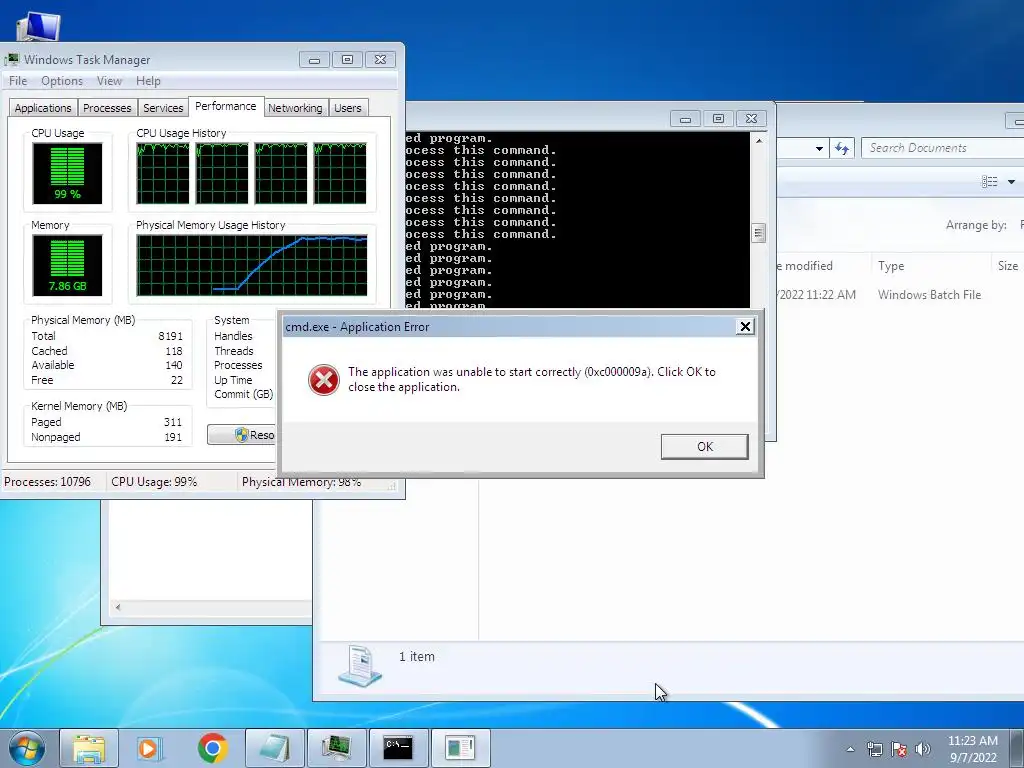Open Action Center flag icon

point(899,749)
